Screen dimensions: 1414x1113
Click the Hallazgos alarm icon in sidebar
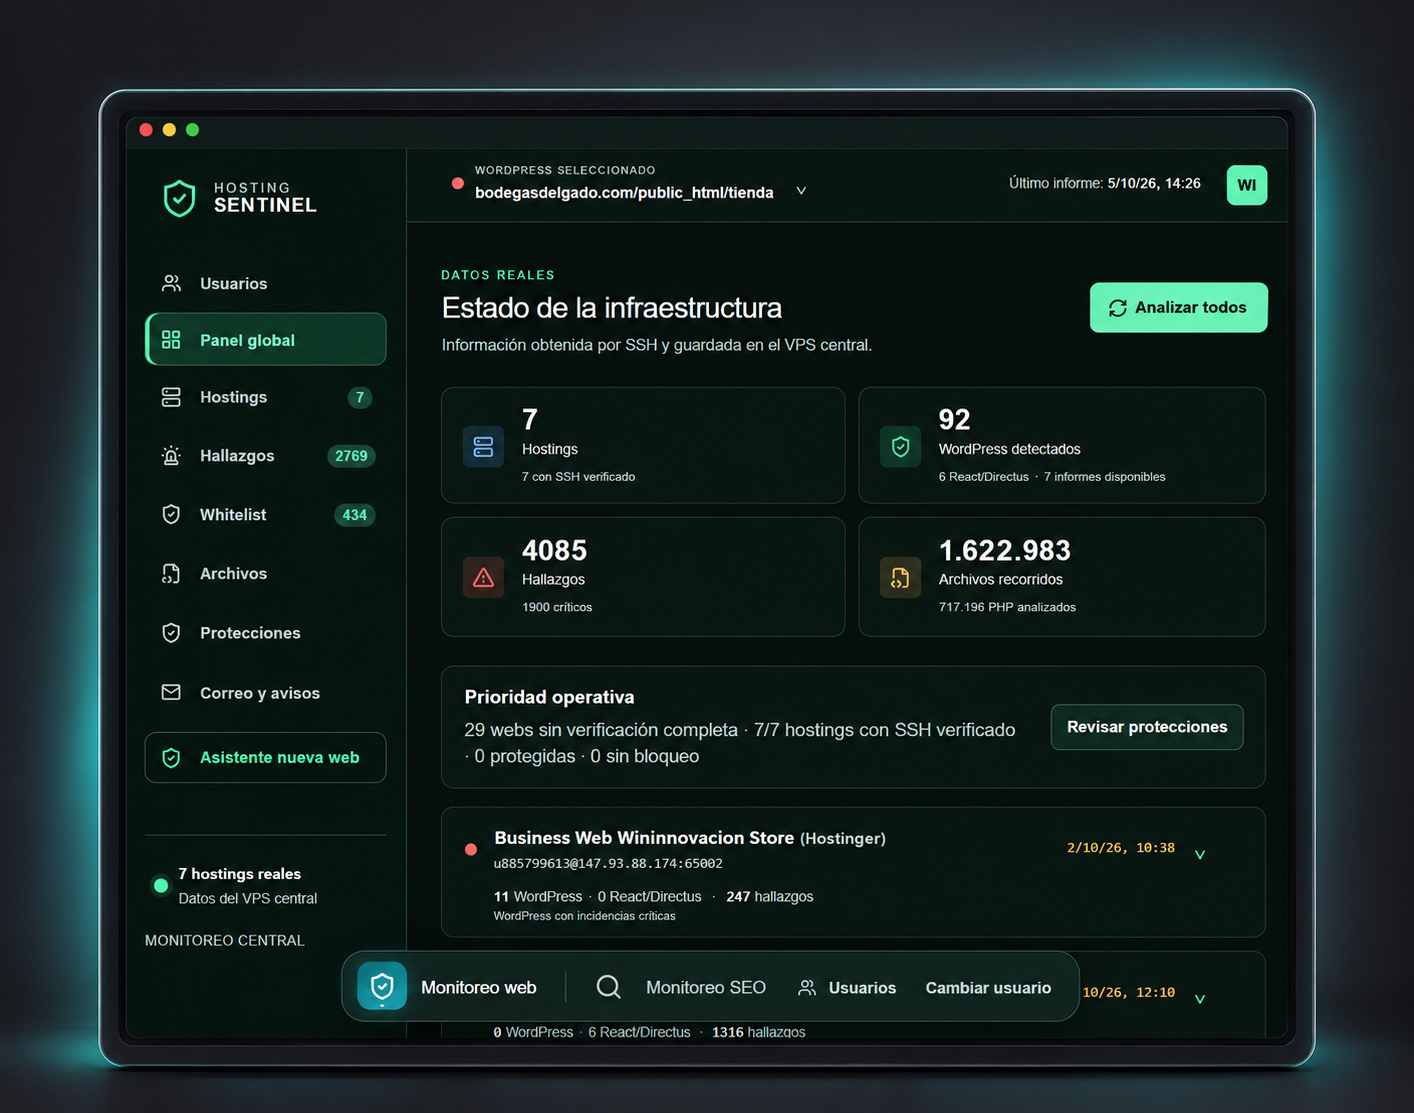click(x=171, y=456)
